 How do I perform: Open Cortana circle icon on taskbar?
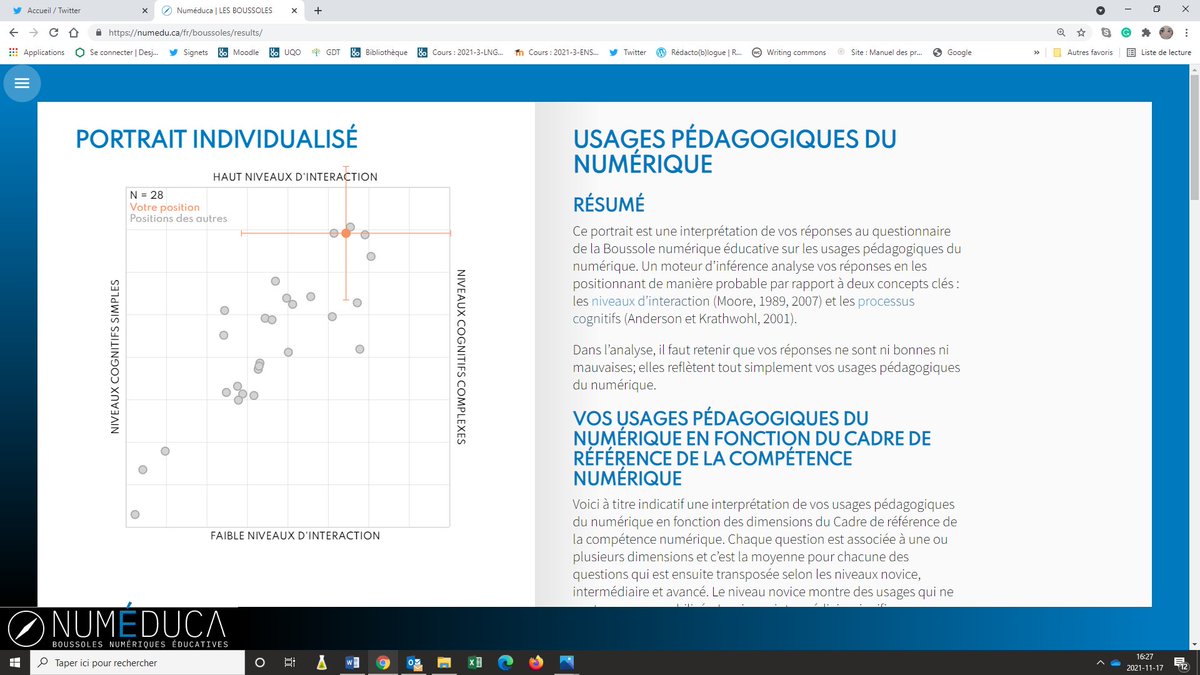[x=260, y=662]
